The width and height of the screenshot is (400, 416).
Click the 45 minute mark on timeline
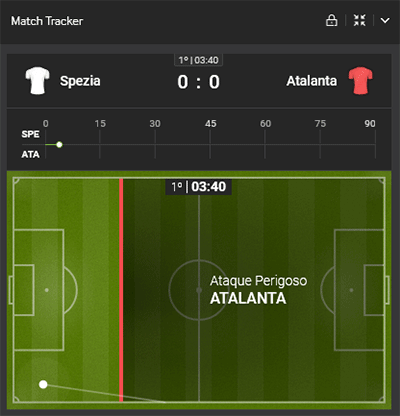pyautogui.click(x=210, y=124)
